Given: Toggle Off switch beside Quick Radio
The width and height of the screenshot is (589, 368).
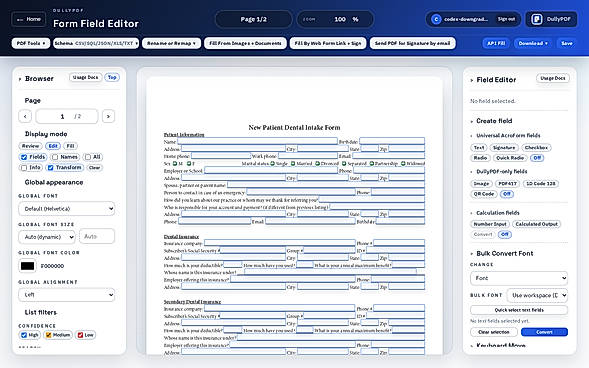Looking at the screenshot, I should [x=537, y=158].
